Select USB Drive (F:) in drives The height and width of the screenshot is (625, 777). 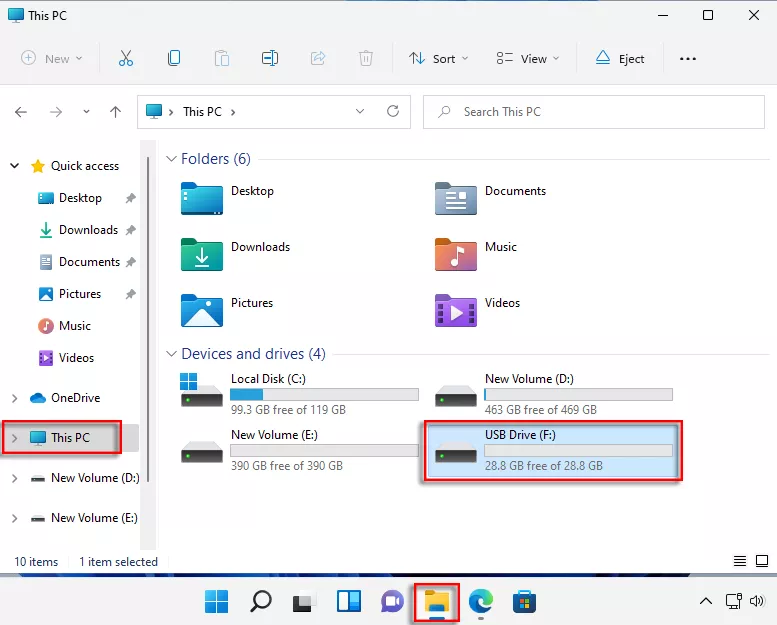552,451
